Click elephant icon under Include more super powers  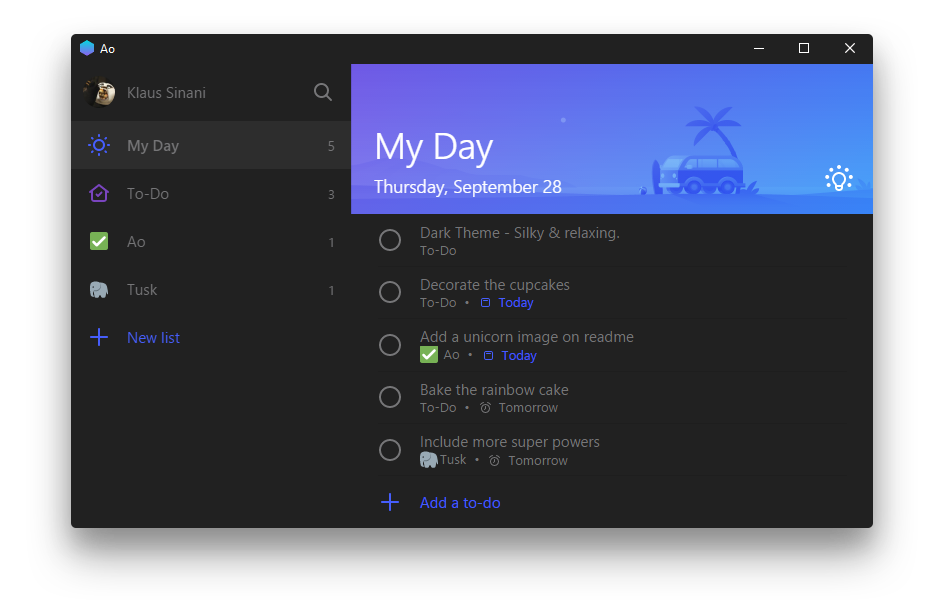429,460
